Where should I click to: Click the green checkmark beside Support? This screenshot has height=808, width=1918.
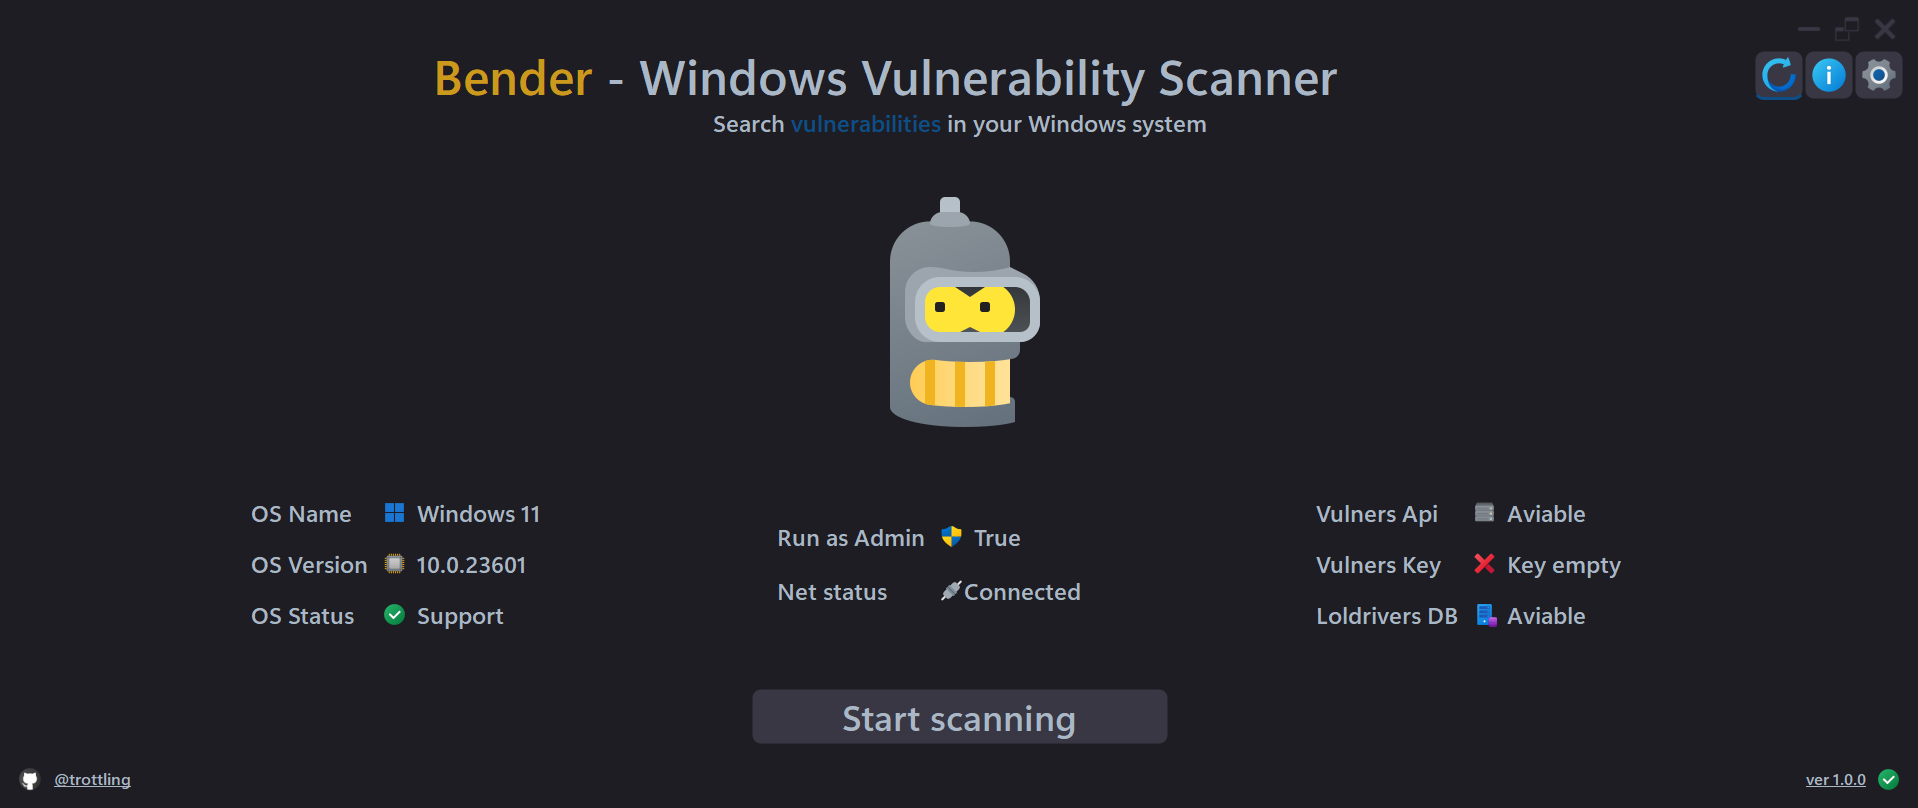tap(395, 615)
